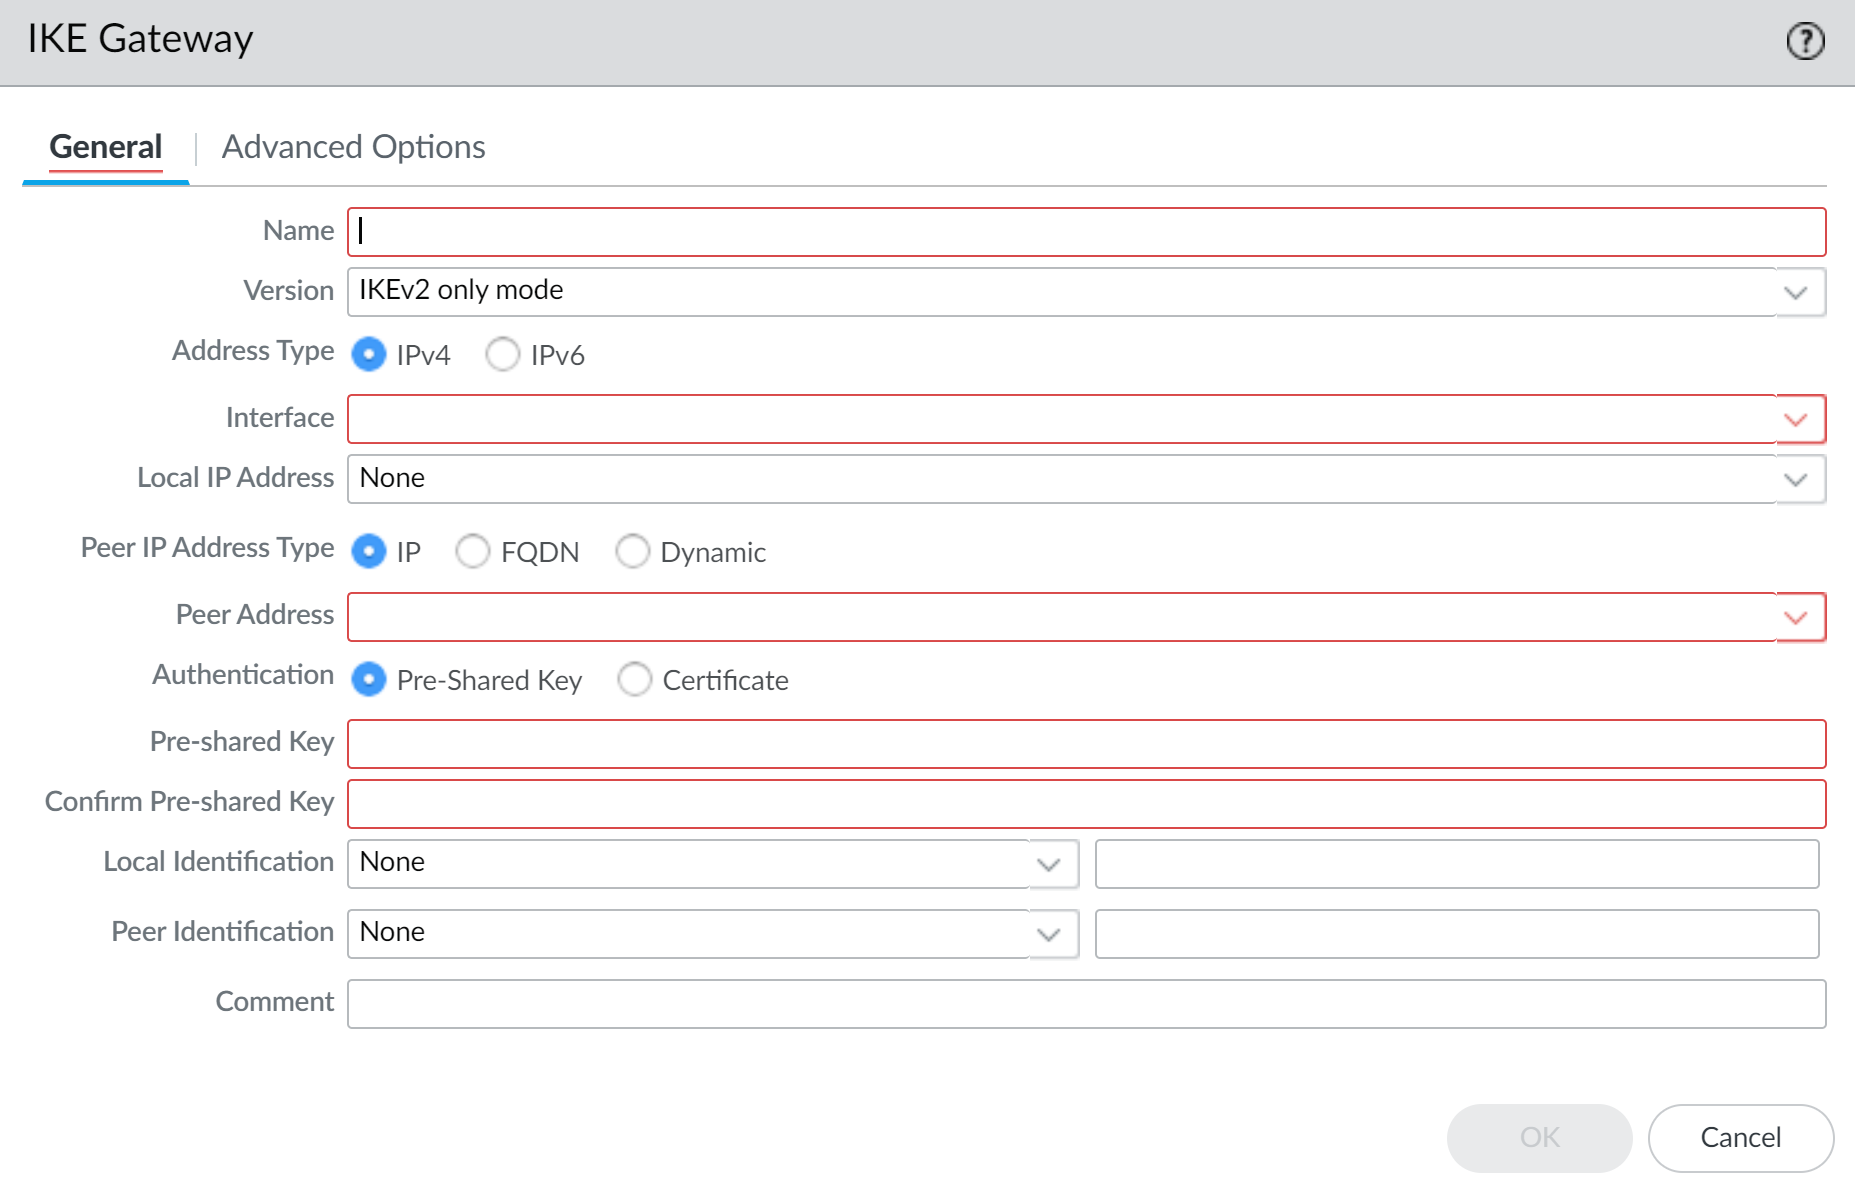Set peer address type to Dynamic
The height and width of the screenshot is (1202, 1855).
pyautogui.click(x=633, y=551)
